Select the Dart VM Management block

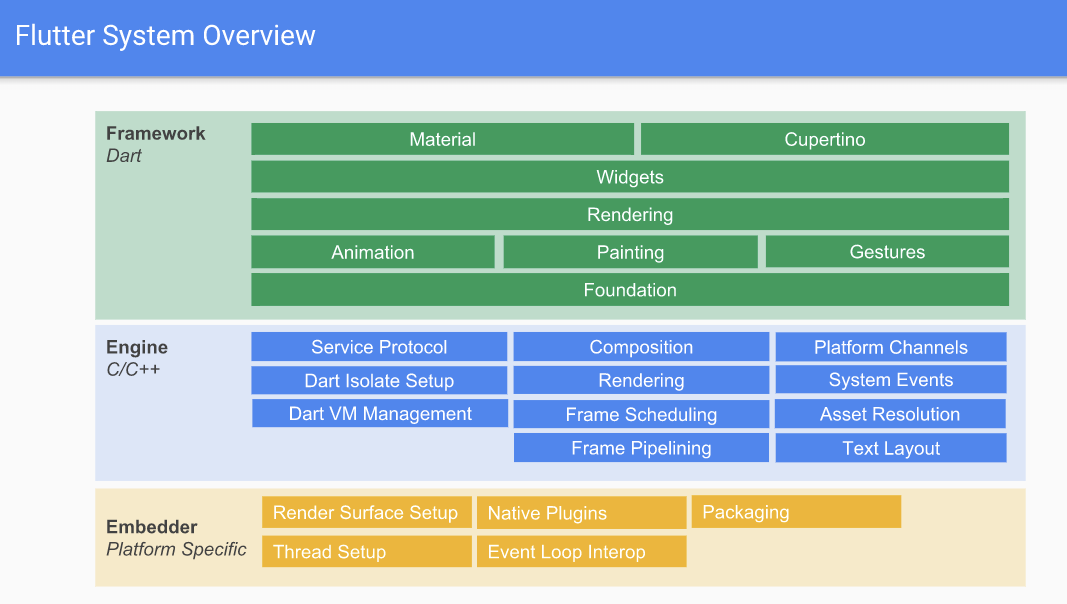click(380, 414)
